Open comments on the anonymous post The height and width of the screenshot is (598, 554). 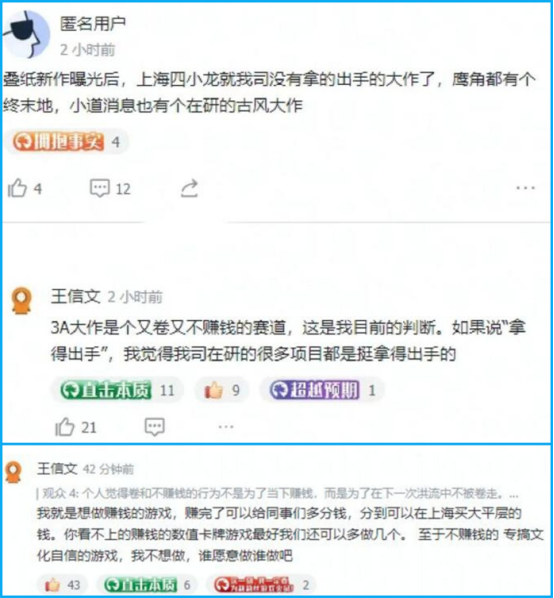point(110,188)
